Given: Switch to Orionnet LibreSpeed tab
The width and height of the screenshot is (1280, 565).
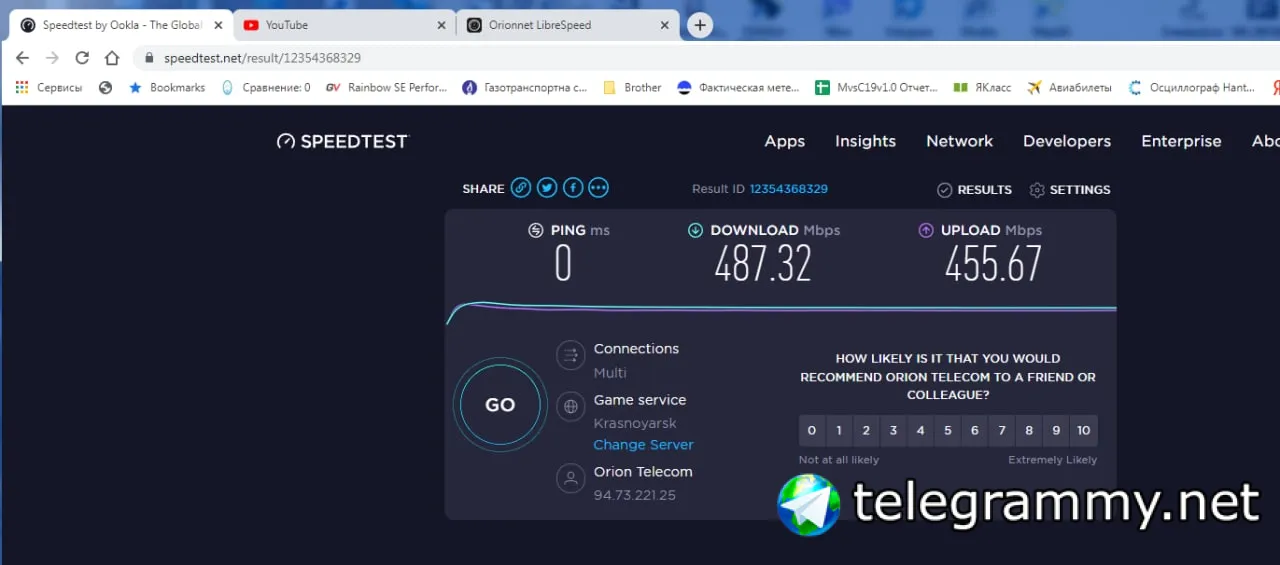Looking at the screenshot, I should click(568, 25).
